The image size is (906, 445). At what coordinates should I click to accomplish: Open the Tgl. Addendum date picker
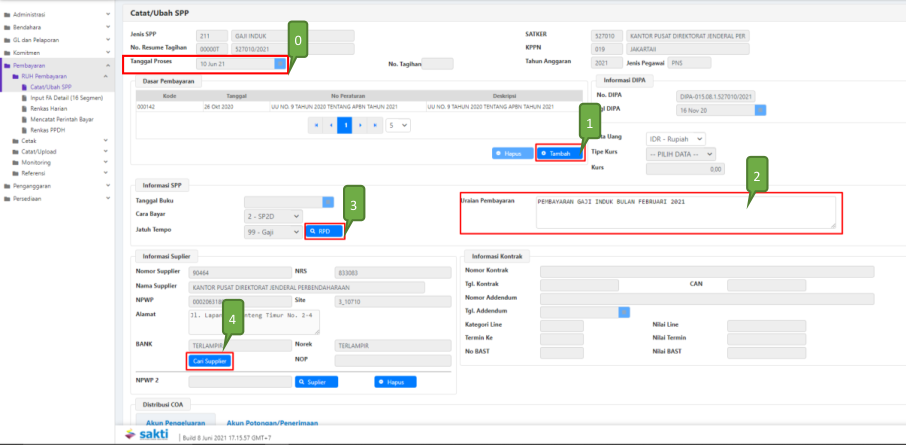pyautogui.click(x=624, y=312)
